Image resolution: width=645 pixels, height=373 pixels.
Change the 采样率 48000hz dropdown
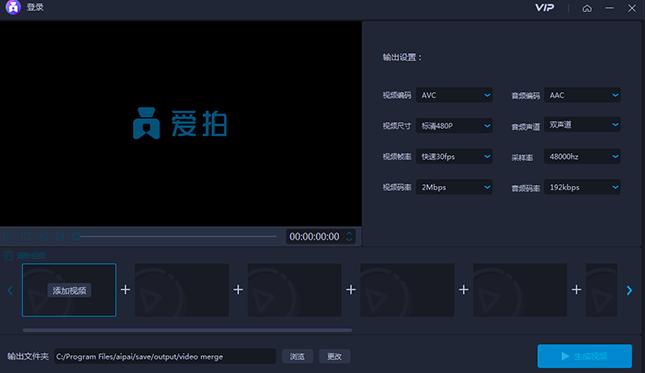[582, 157]
